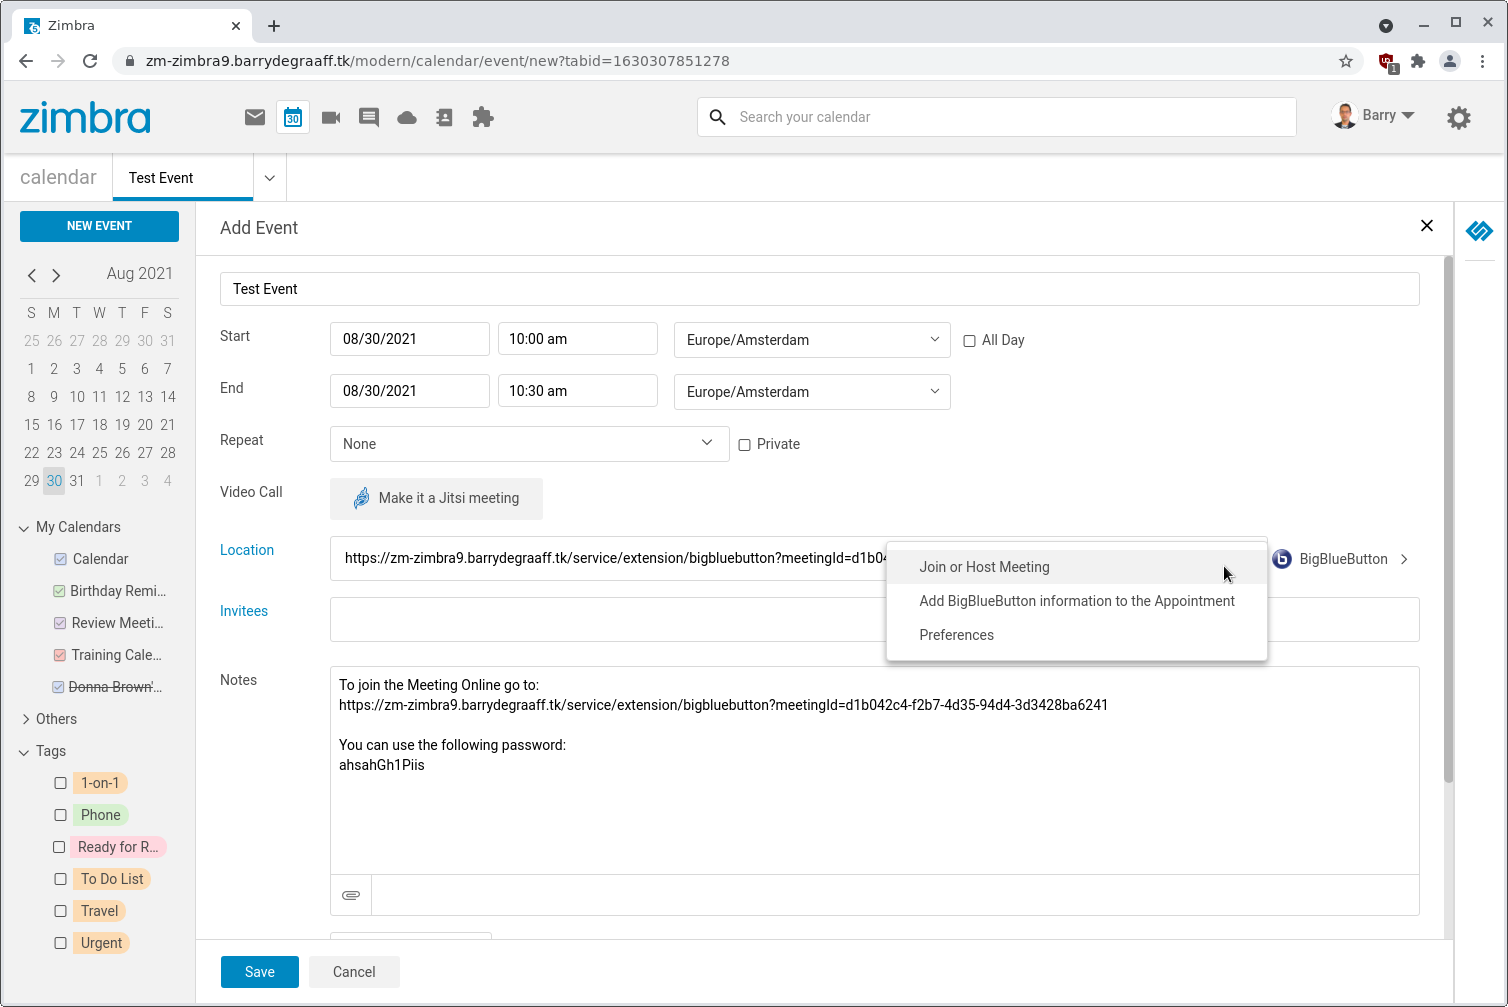Screen dimensions: 1508x1007
Task: Open the Calendar icon in top navigation
Action: click(x=293, y=117)
